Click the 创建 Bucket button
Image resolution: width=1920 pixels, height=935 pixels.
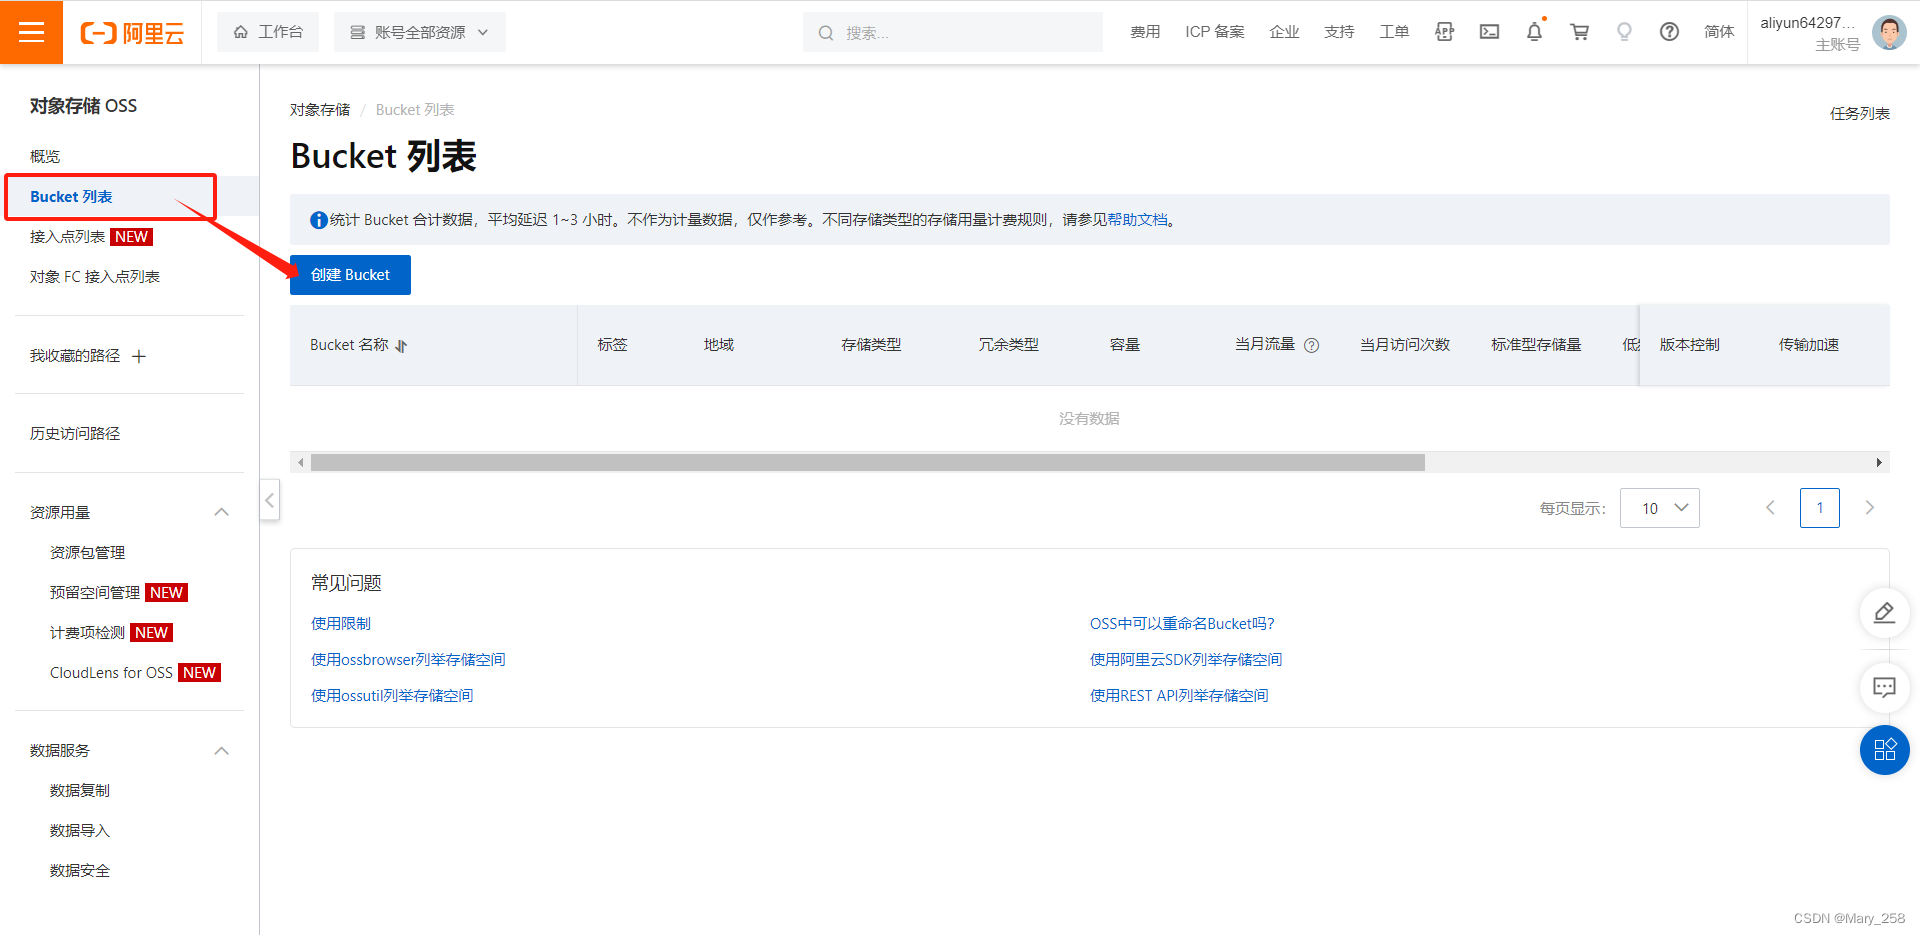click(x=350, y=274)
